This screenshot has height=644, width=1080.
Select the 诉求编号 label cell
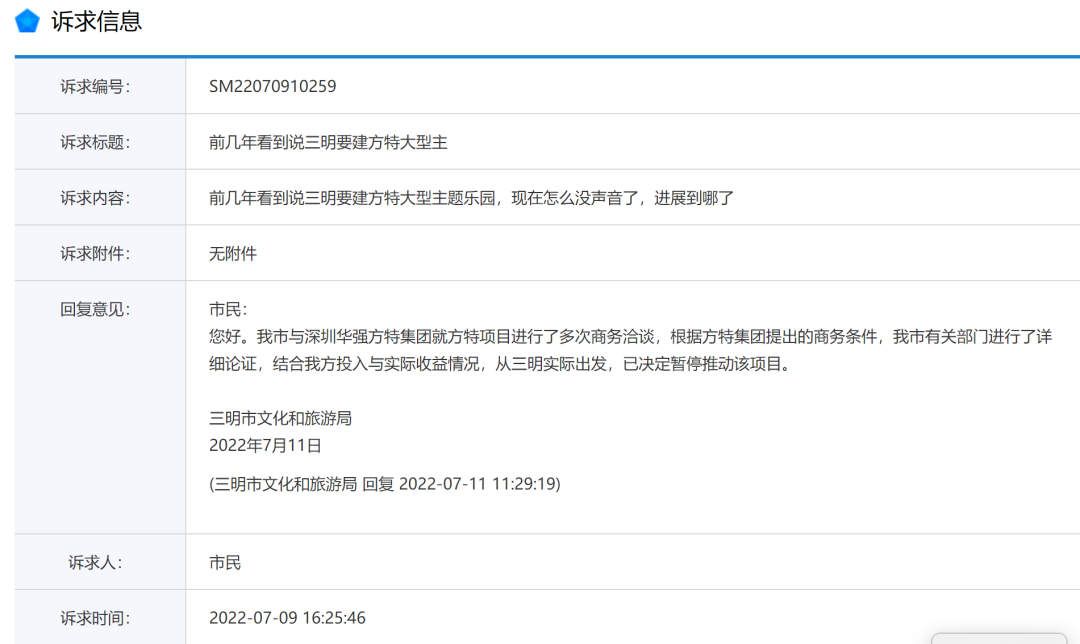pos(95,86)
